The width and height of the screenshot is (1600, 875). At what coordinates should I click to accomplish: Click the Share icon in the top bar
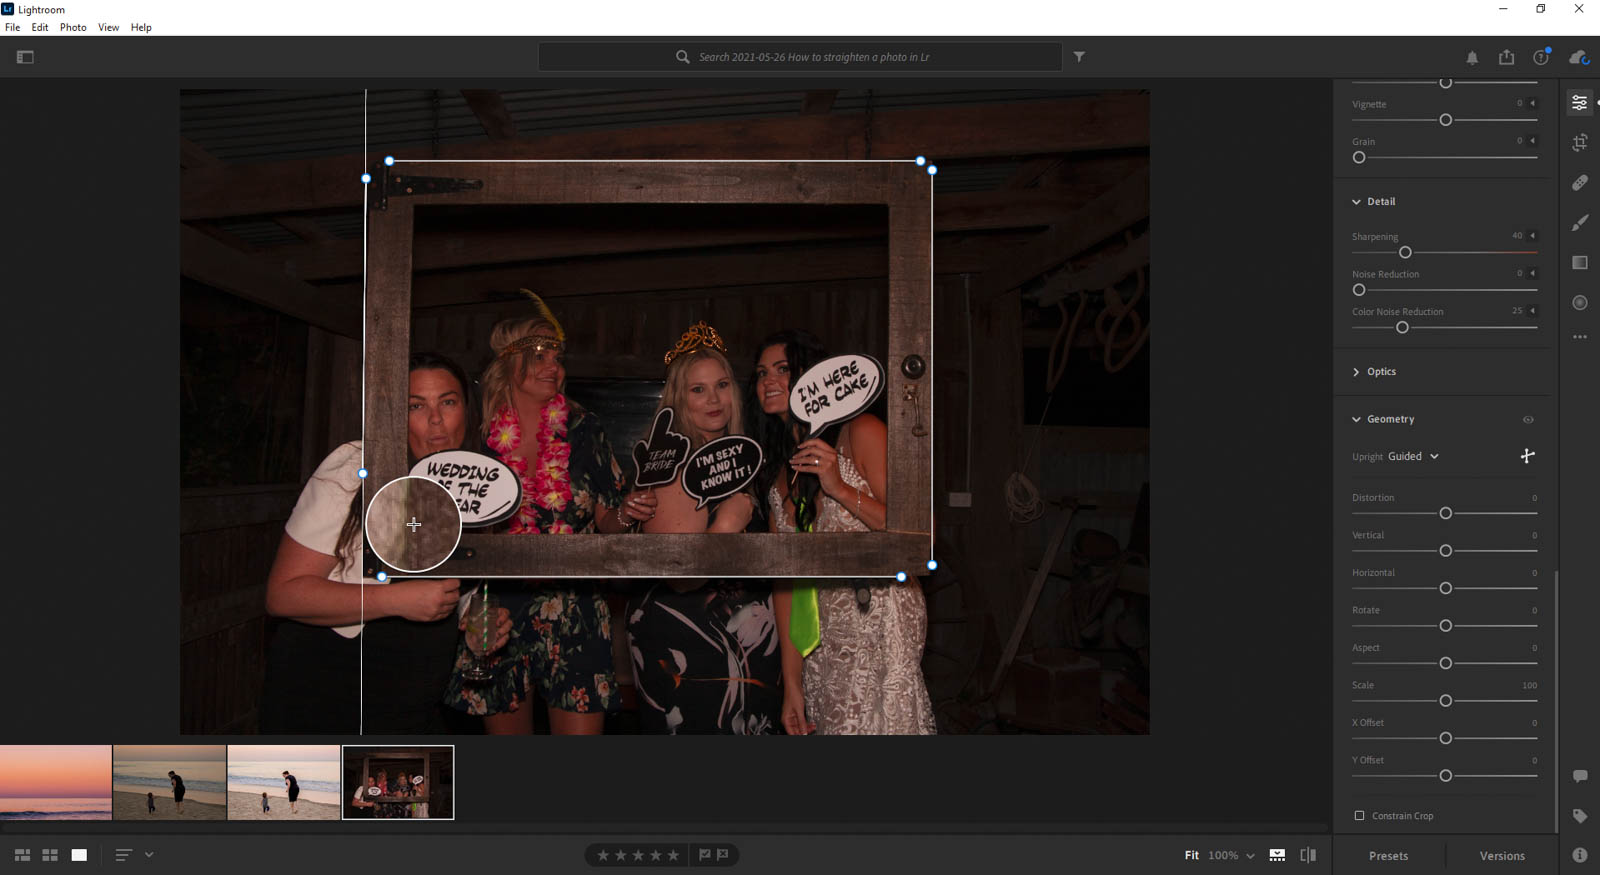pos(1506,57)
